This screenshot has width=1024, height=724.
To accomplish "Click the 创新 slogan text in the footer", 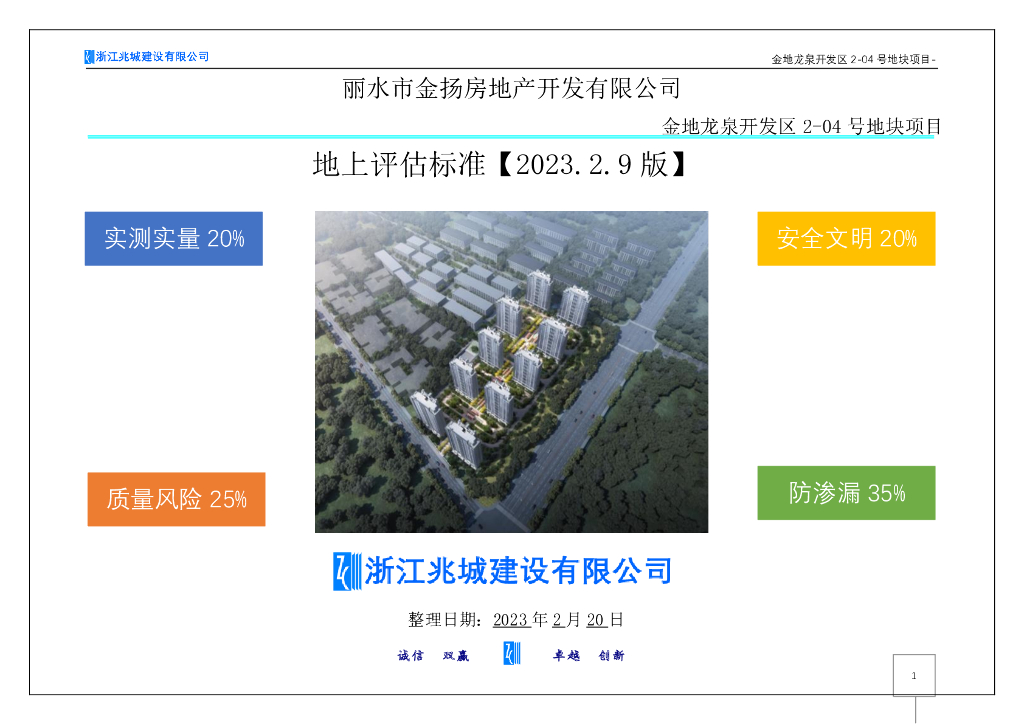I will tap(613, 655).
